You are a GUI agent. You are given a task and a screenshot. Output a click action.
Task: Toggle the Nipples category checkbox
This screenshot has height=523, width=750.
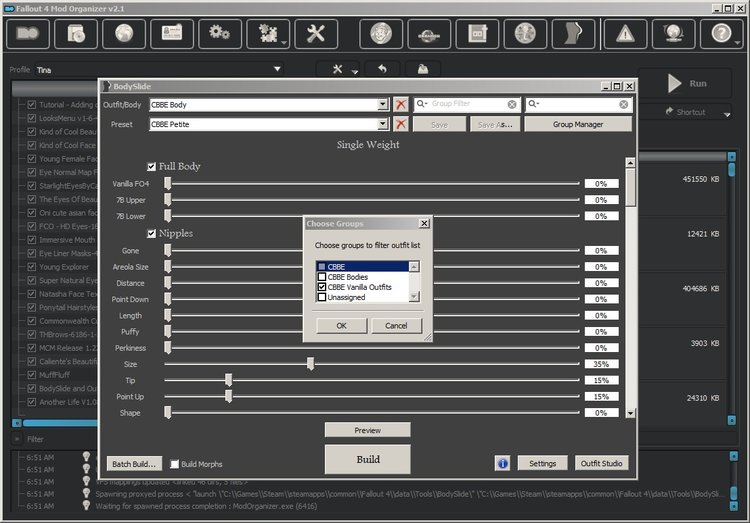point(151,234)
